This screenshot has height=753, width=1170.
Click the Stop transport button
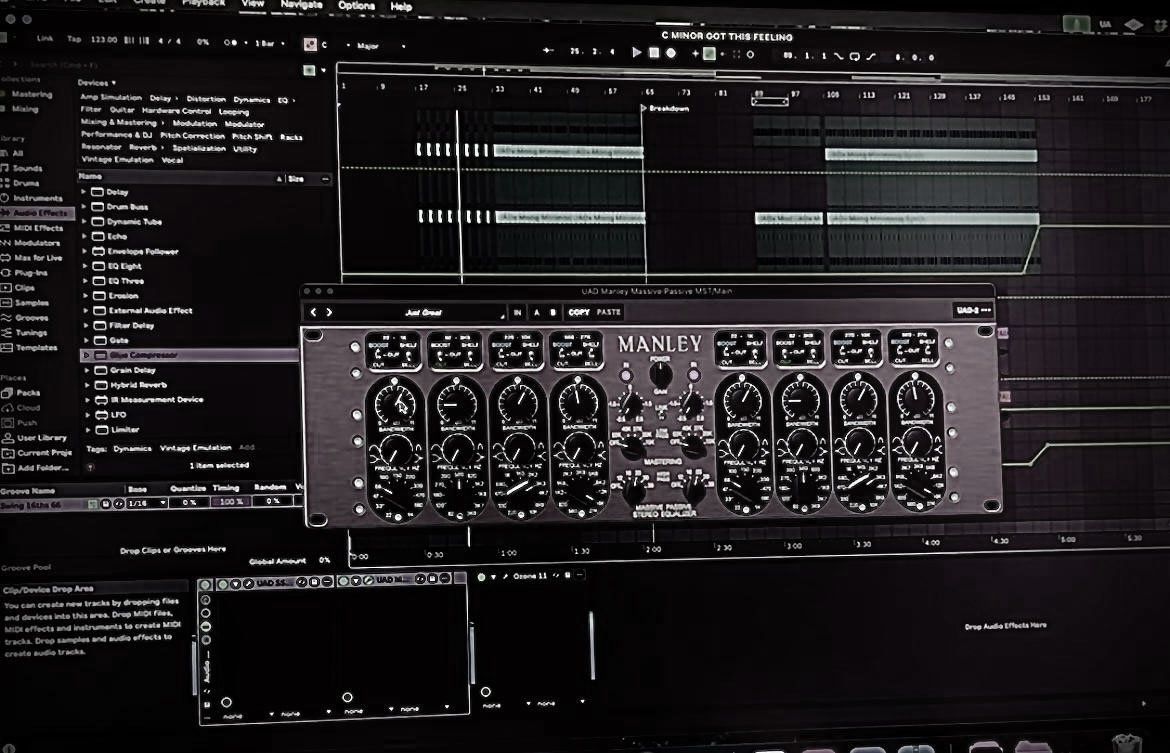654,52
